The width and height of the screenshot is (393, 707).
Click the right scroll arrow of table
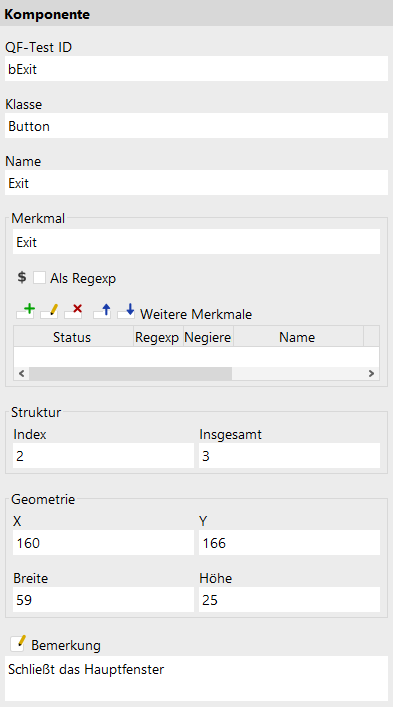371,373
